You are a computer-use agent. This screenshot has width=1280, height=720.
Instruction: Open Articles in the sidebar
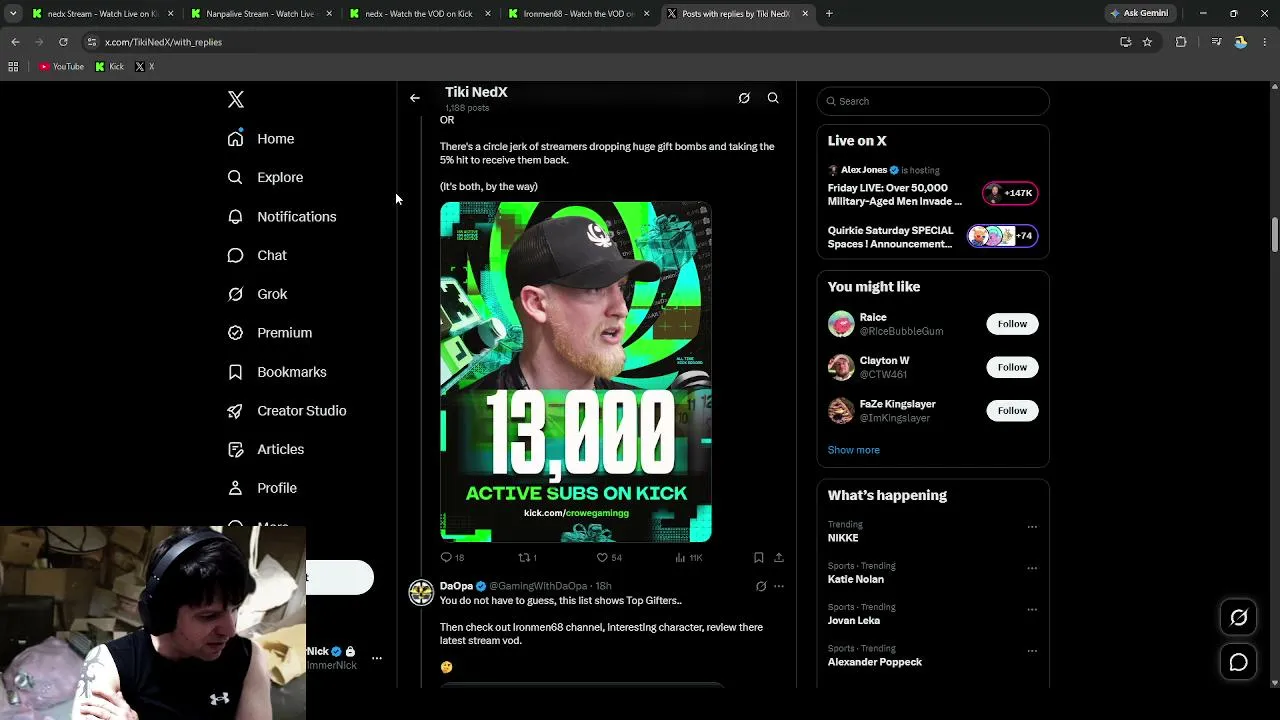(266, 450)
